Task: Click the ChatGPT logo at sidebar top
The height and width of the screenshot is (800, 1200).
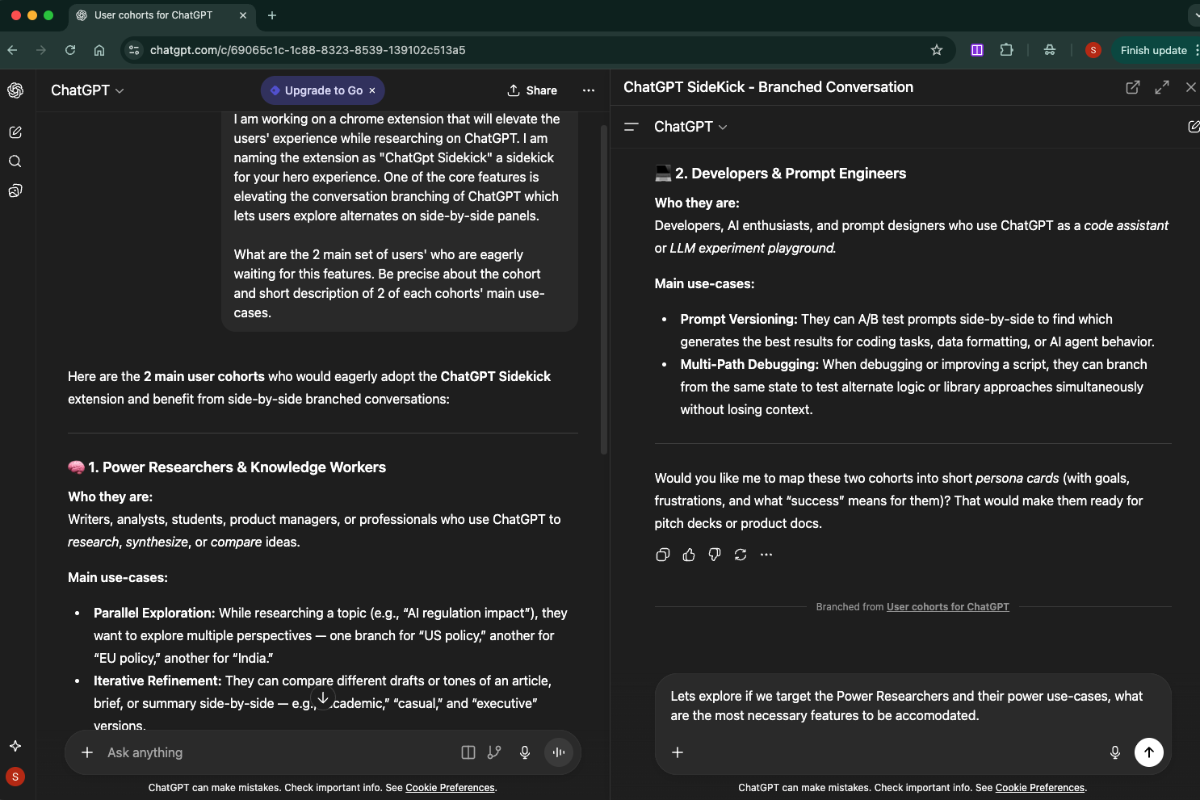Action: tap(15, 90)
